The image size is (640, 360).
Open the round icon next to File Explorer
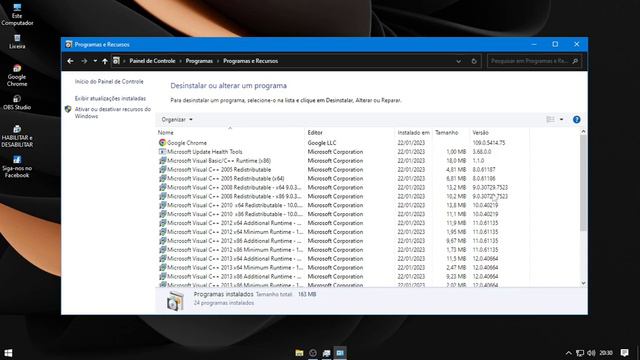(313, 353)
